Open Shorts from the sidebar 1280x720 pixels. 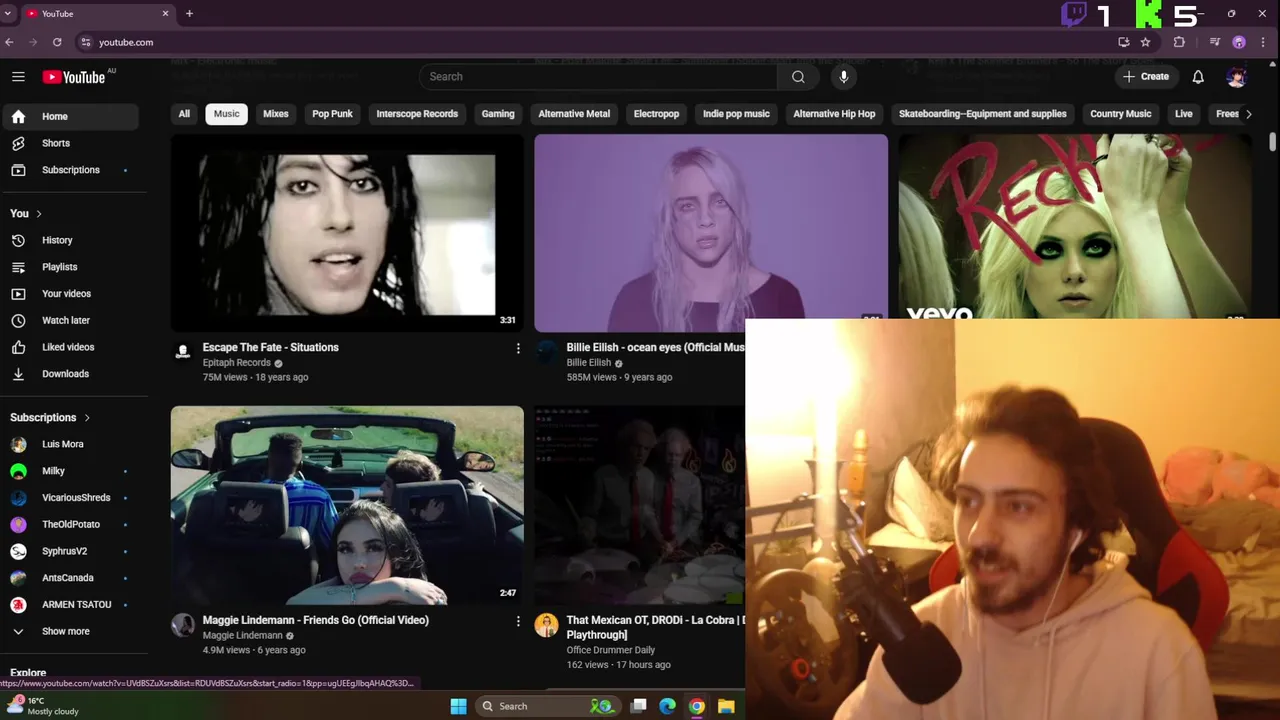pos(70,143)
